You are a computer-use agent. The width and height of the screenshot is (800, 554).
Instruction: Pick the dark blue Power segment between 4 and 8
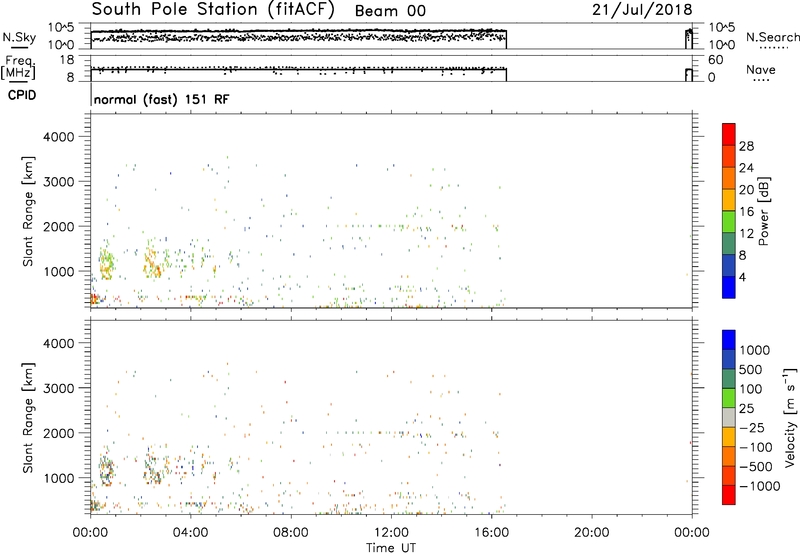point(729,265)
